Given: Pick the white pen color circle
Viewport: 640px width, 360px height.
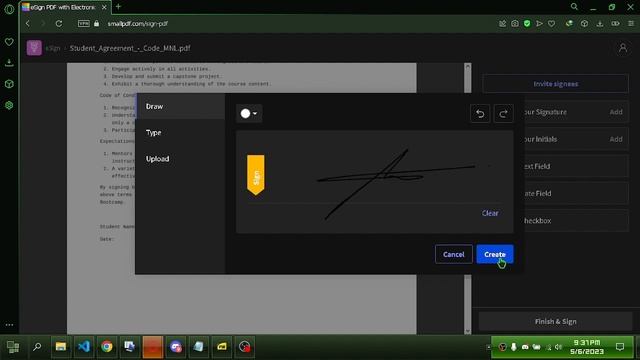Looking at the screenshot, I should 245,113.
